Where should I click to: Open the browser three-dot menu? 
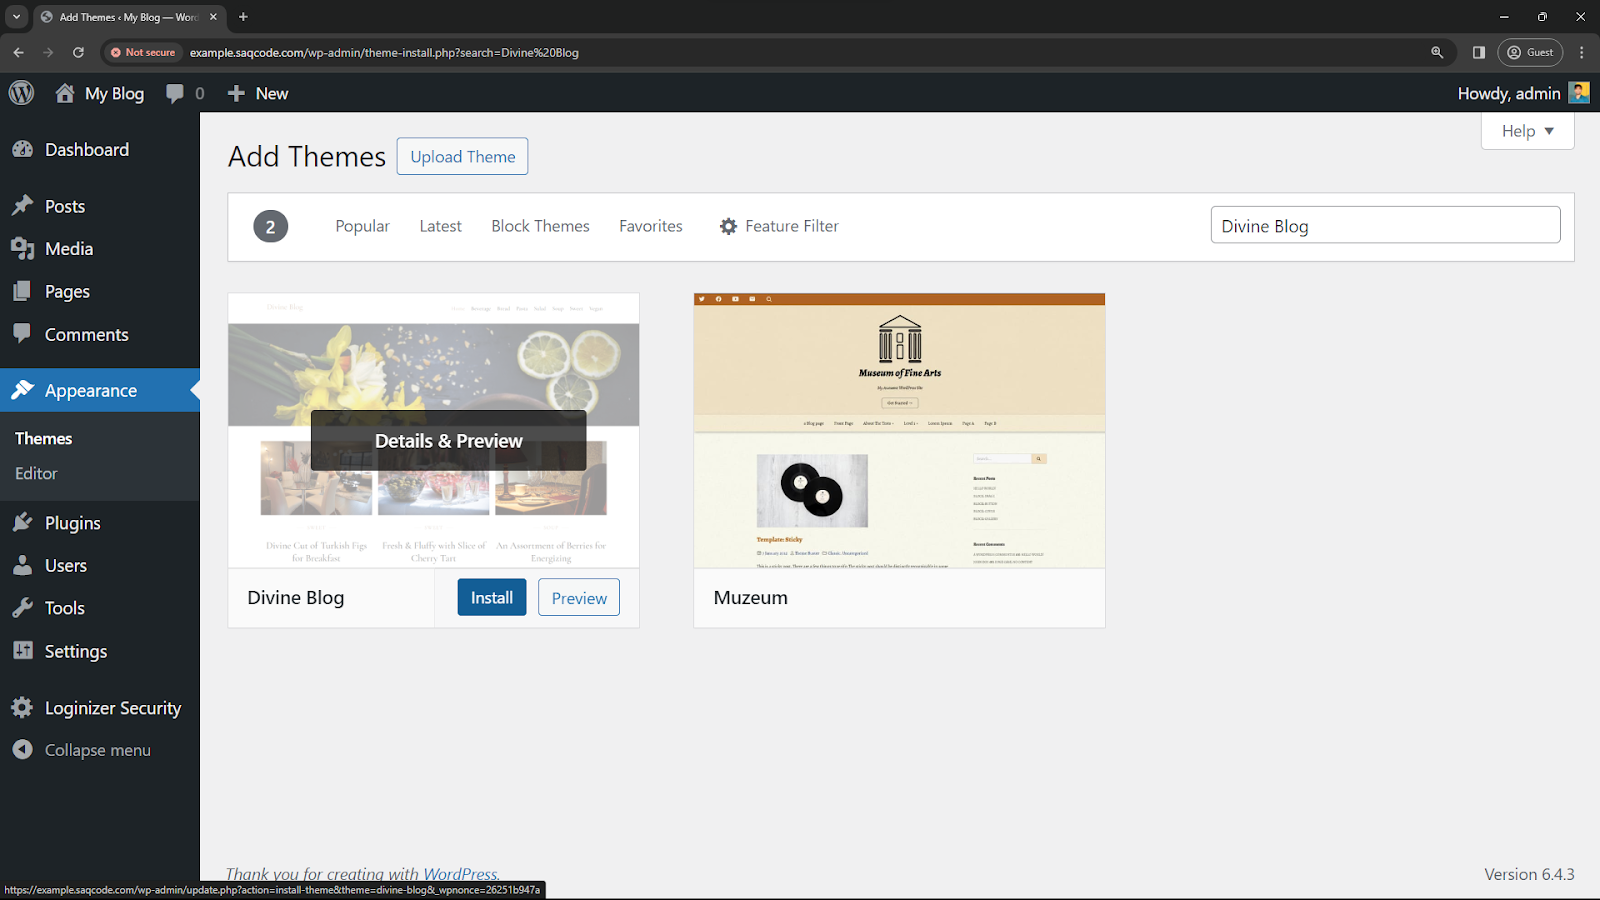point(1581,52)
